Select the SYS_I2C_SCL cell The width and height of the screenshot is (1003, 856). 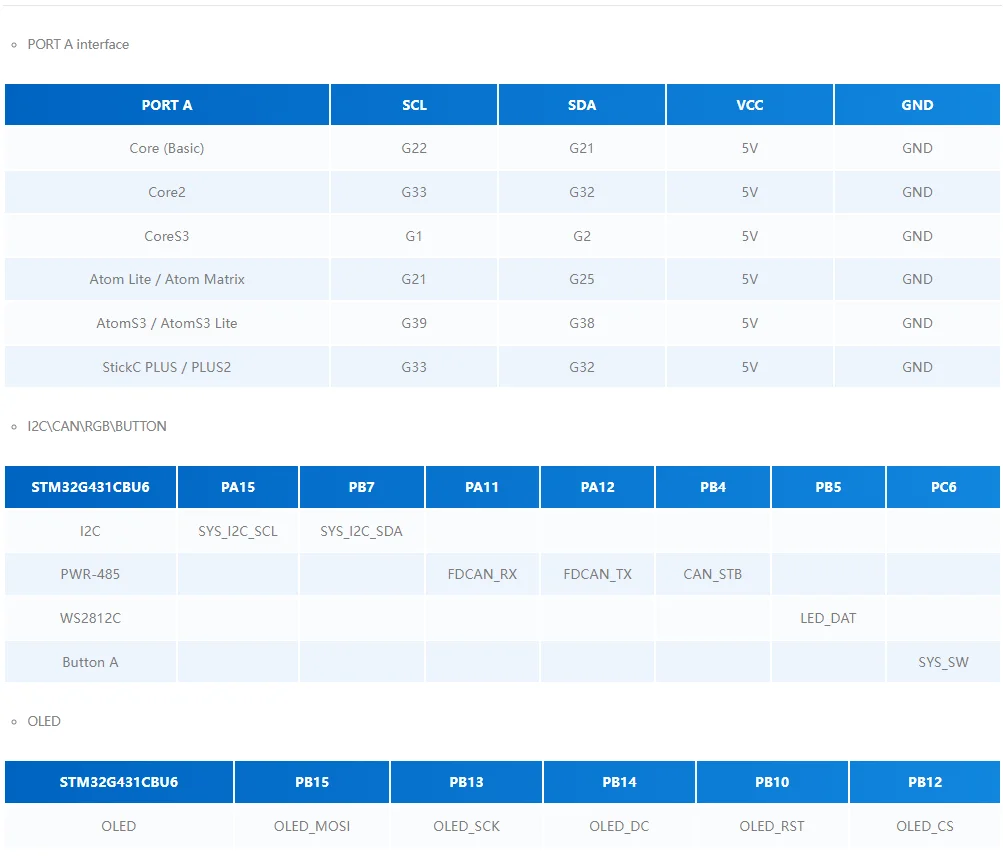(x=238, y=531)
